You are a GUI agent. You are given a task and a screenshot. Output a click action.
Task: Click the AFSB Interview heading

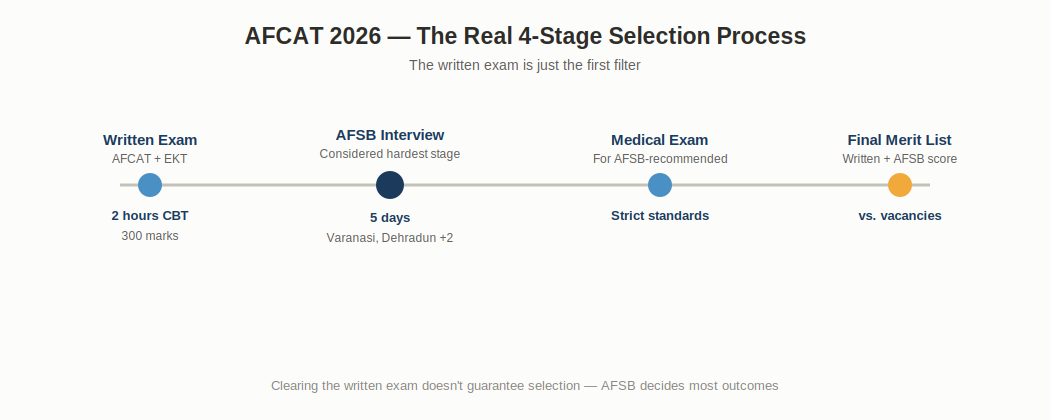click(x=390, y=135)
